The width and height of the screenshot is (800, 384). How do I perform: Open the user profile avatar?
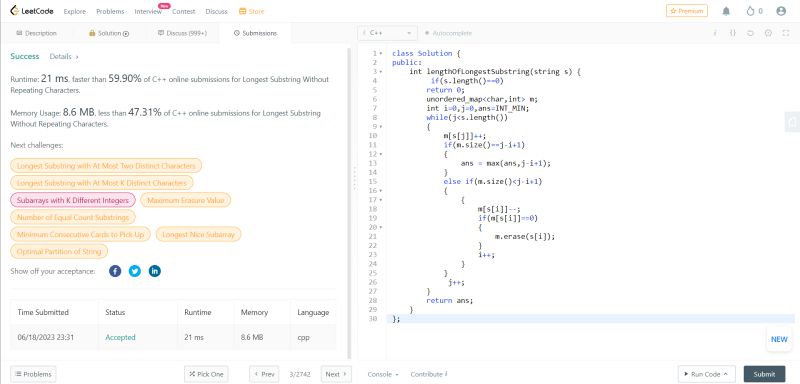tap(781, 11)
